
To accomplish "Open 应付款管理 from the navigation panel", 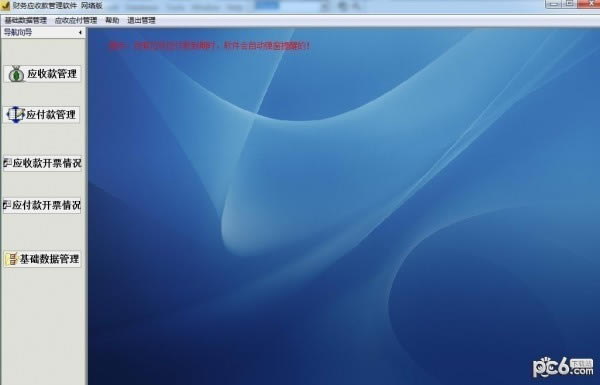I will (x=42, y=114).
